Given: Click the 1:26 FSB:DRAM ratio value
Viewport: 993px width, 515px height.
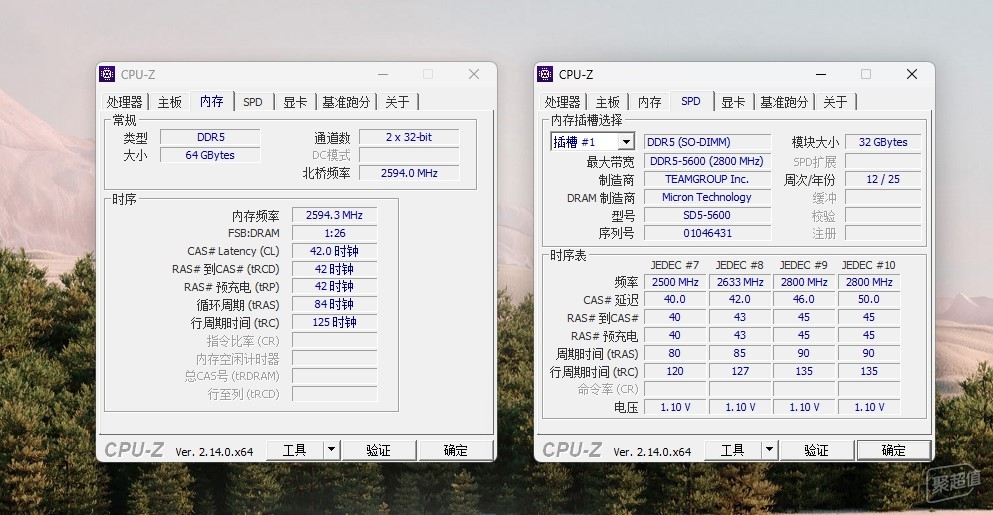Looking at the screenshot, I should click(334, 233).
